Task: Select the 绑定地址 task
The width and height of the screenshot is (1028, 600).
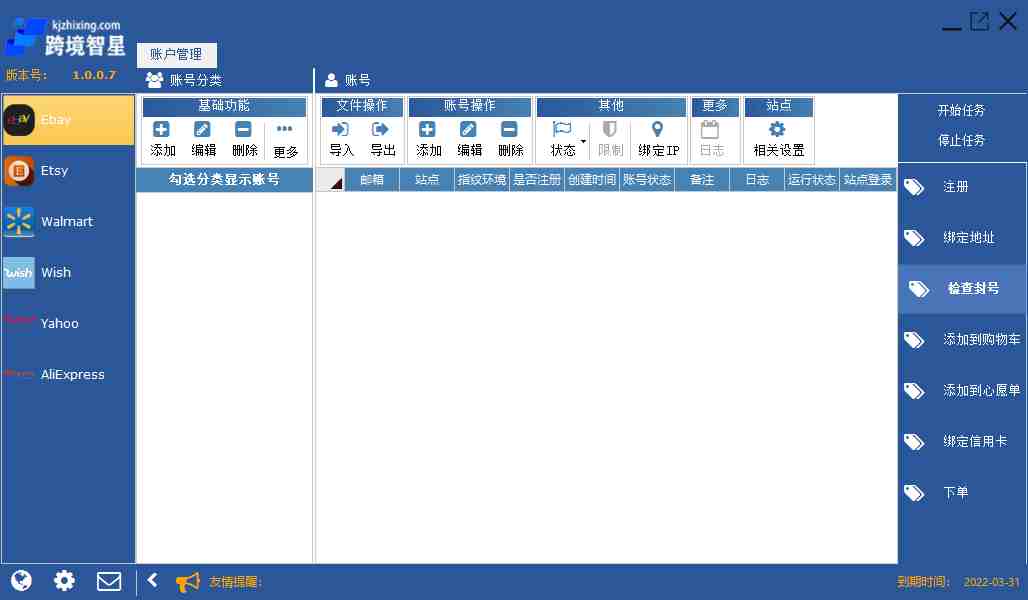Action: (x=962, y=238)
